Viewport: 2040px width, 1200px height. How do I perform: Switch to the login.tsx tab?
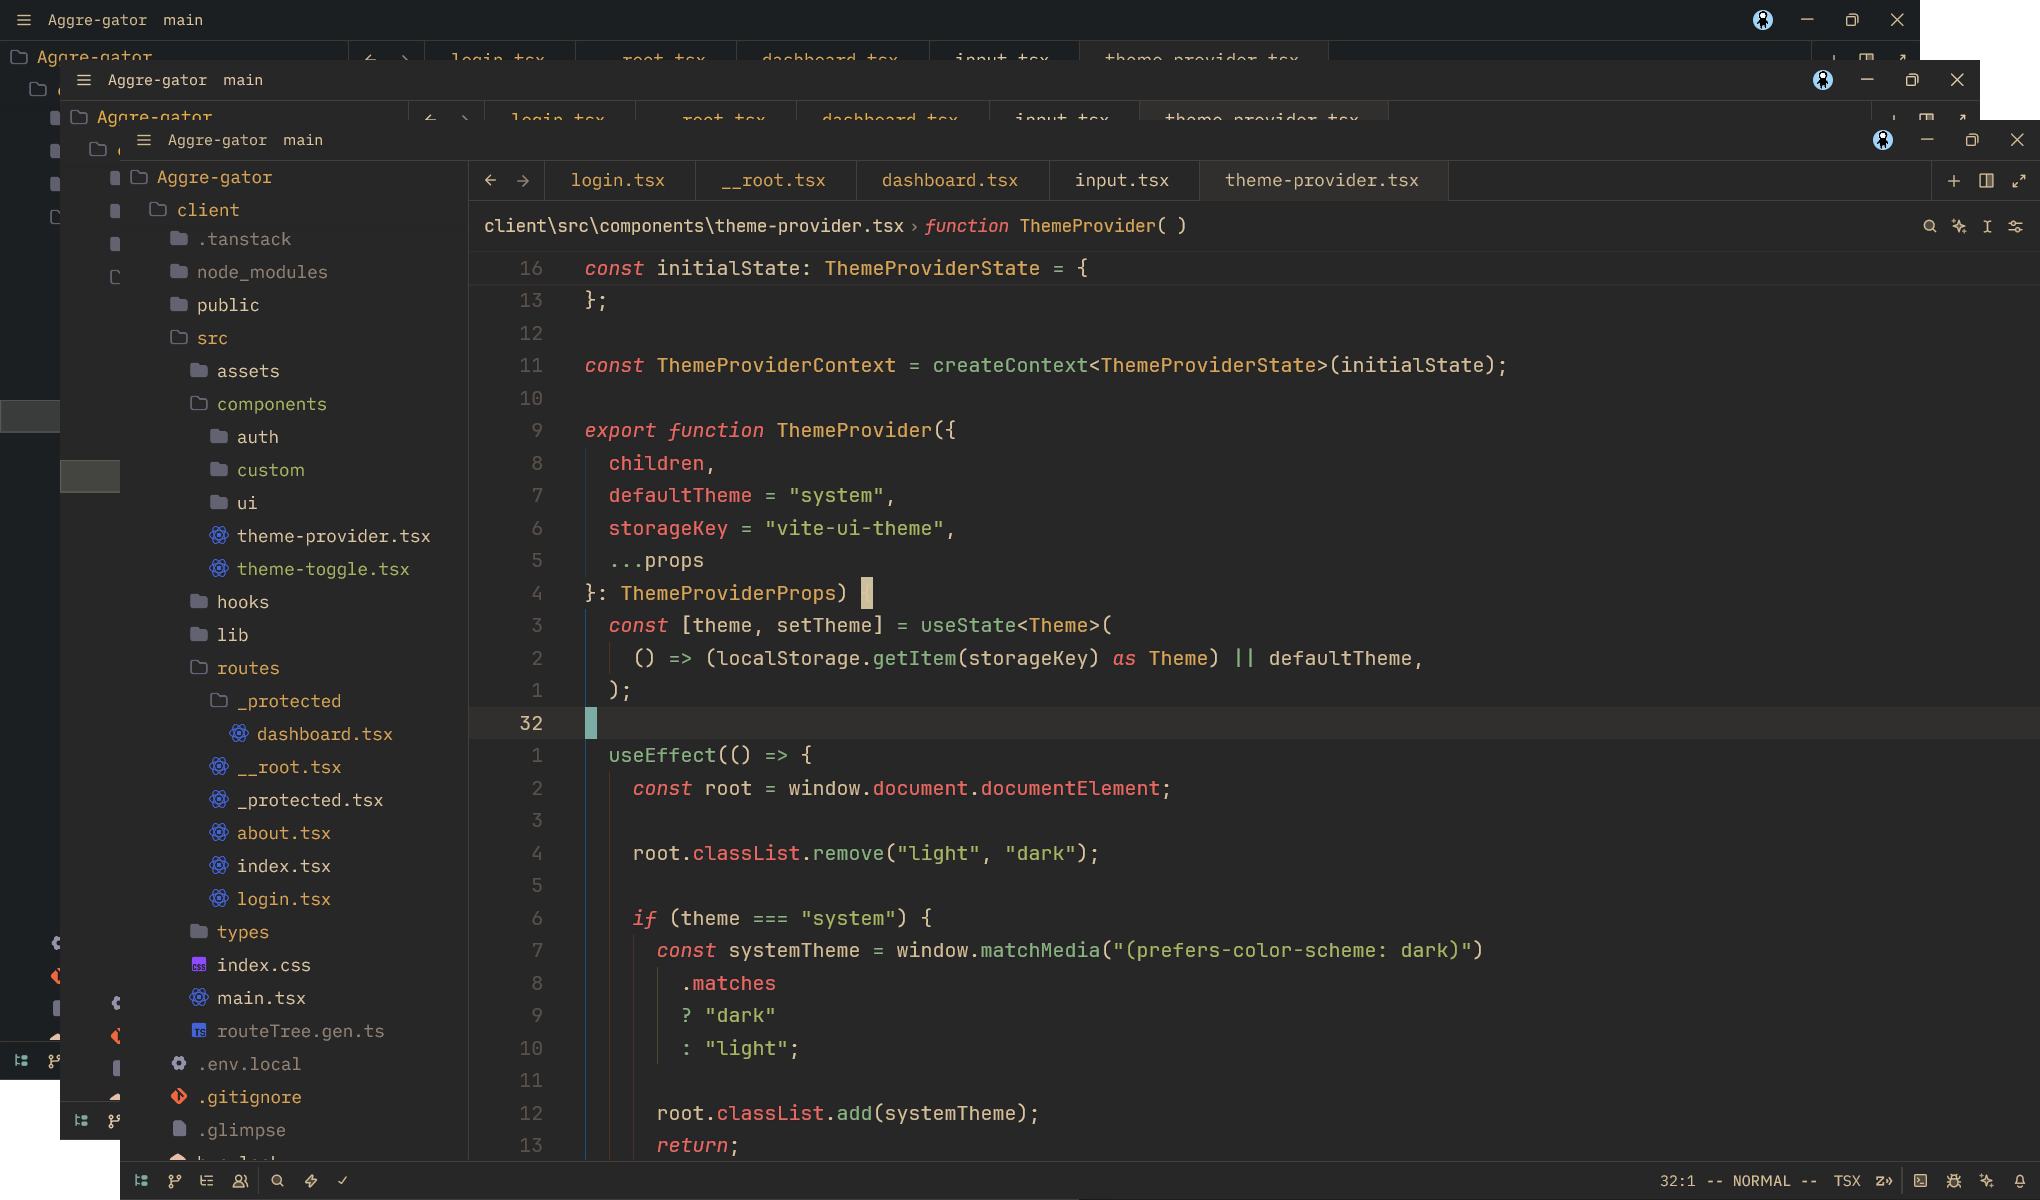[x=618, y=181]
